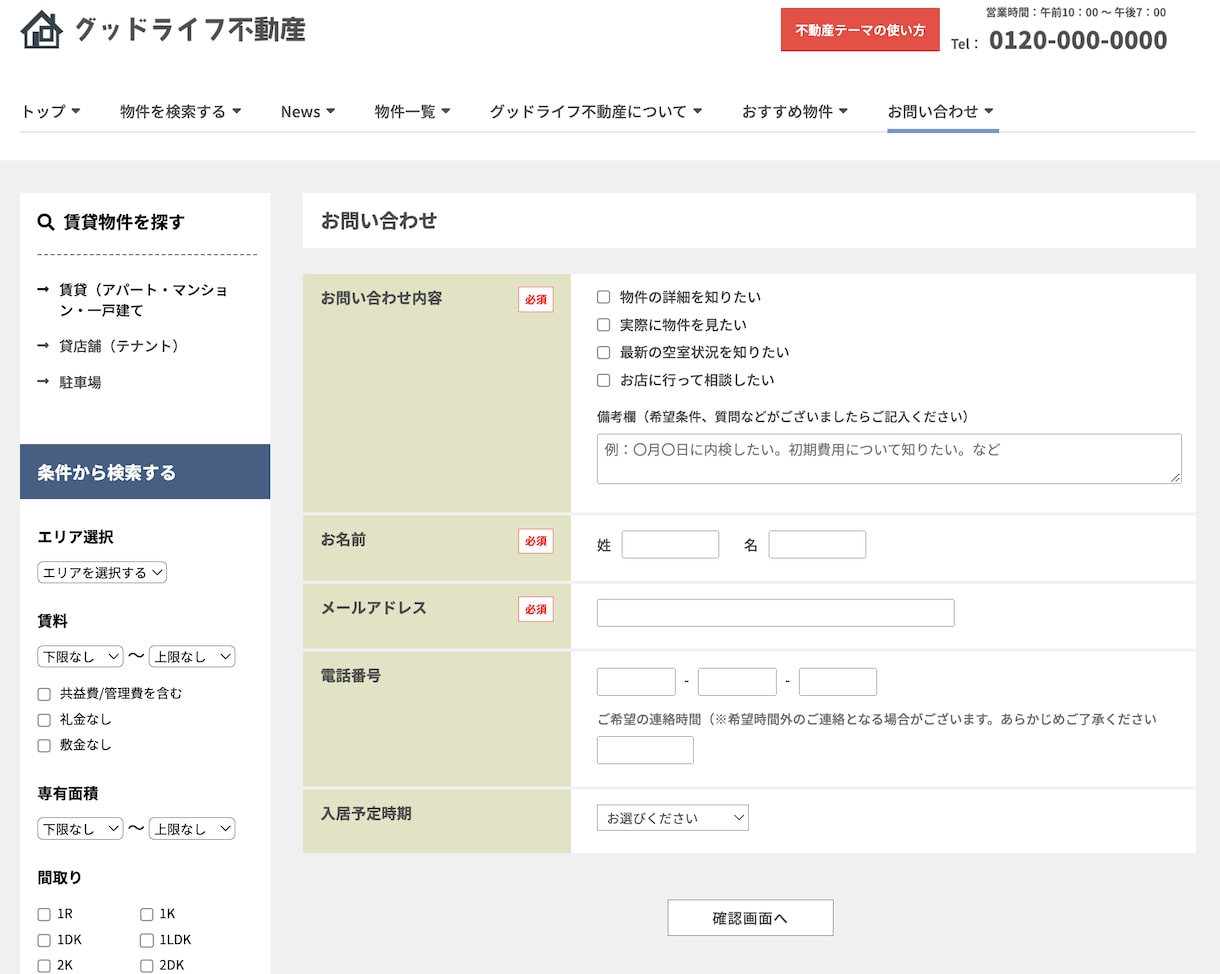
Task: Toggle 共益費/管理費を含む checkbox
Action: [x=44, y=694]
